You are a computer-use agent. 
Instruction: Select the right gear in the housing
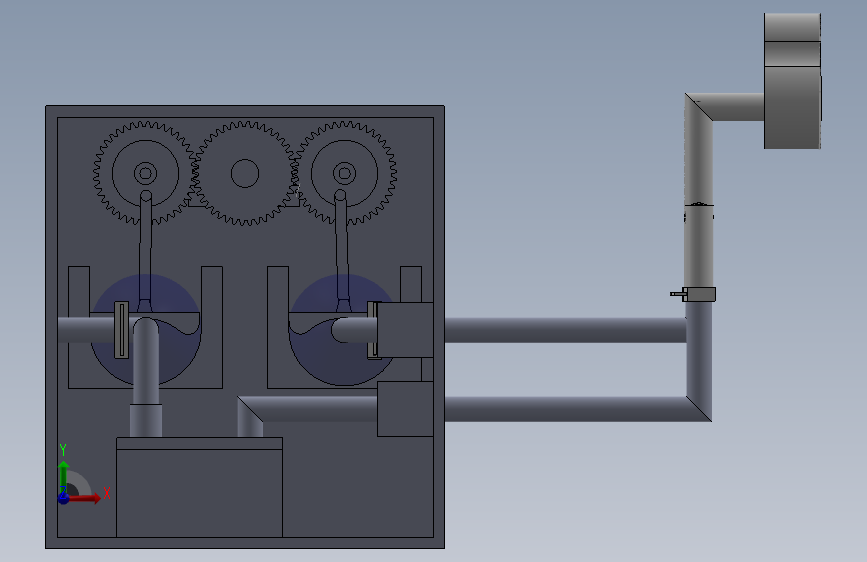click(344, 173)
